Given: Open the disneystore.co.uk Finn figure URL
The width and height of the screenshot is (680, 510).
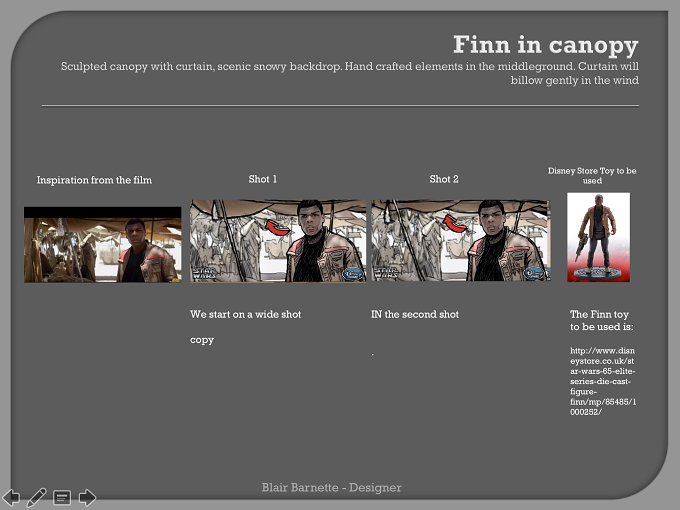Looking at the screenshot, I should pos(603,381).
